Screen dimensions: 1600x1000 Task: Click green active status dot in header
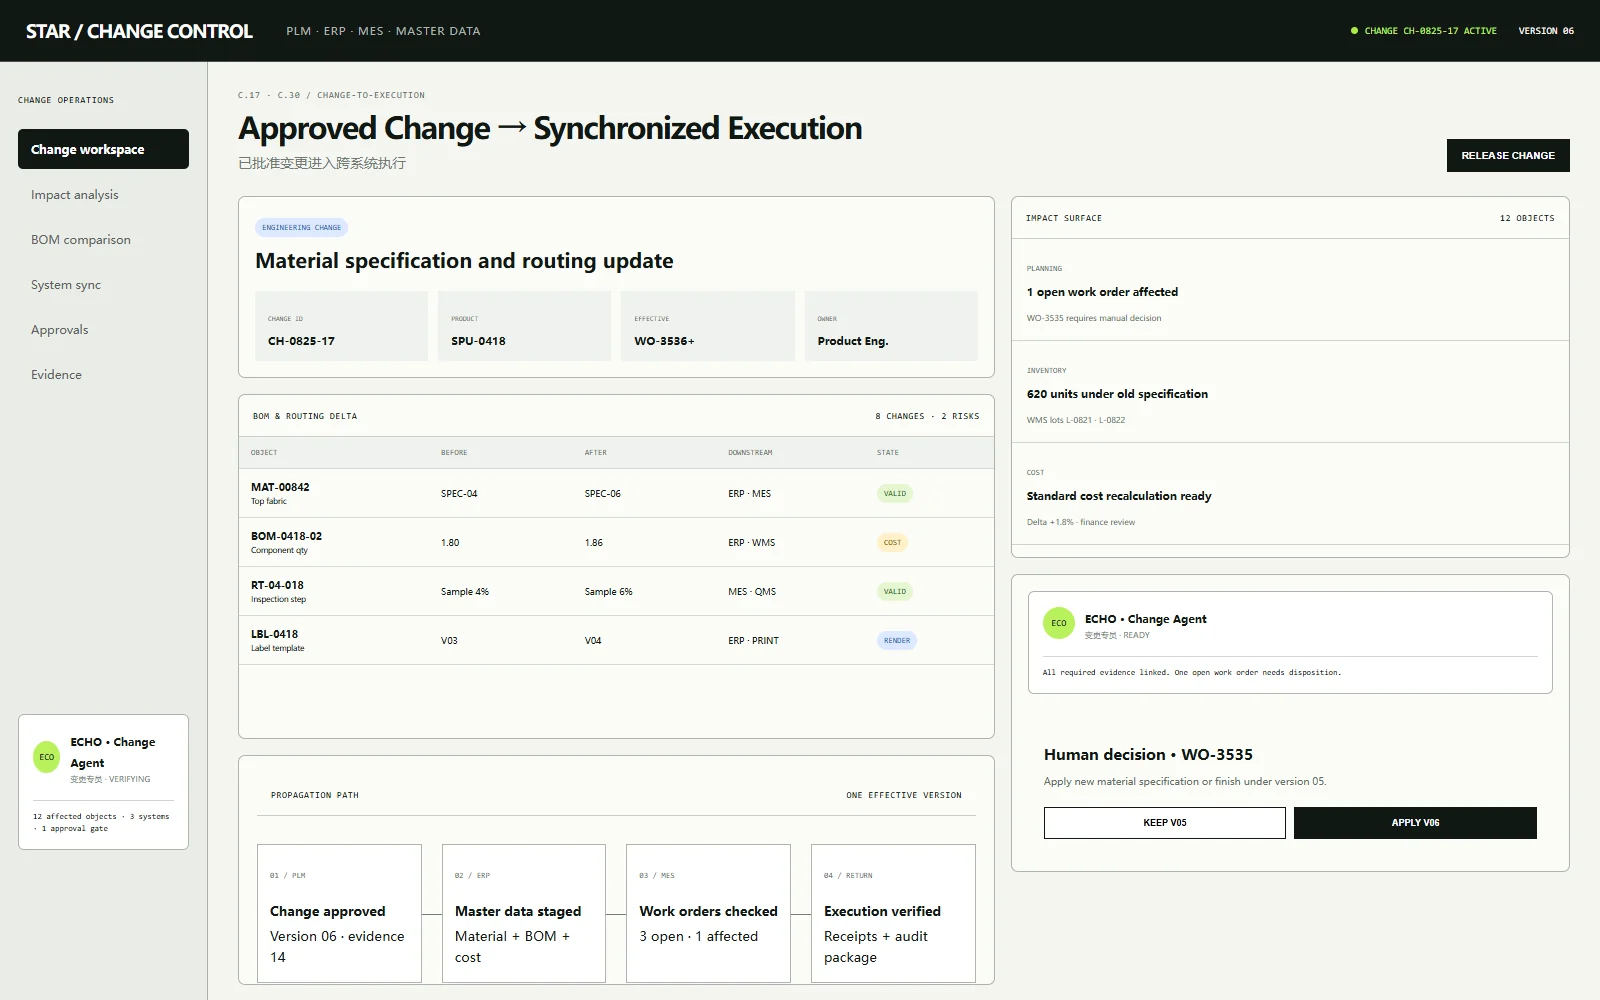coord(1354,31)
